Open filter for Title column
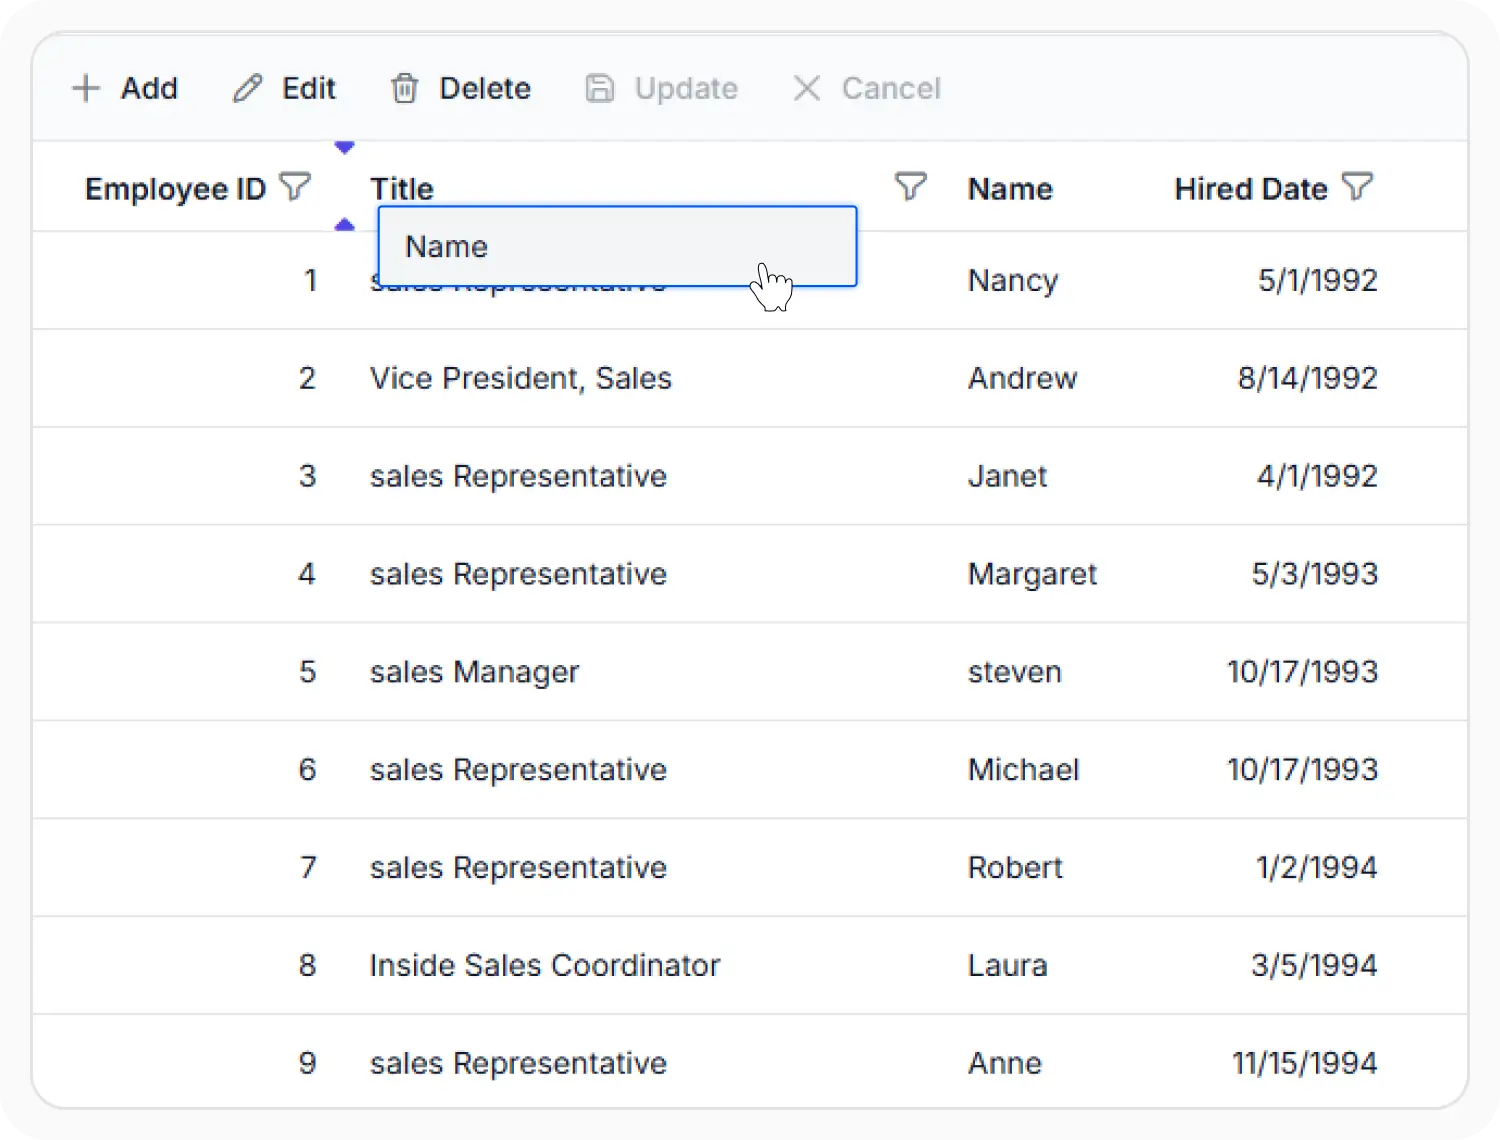Screen dimensions: 1500x1140 pyautogui.click(x=910, y=187)
